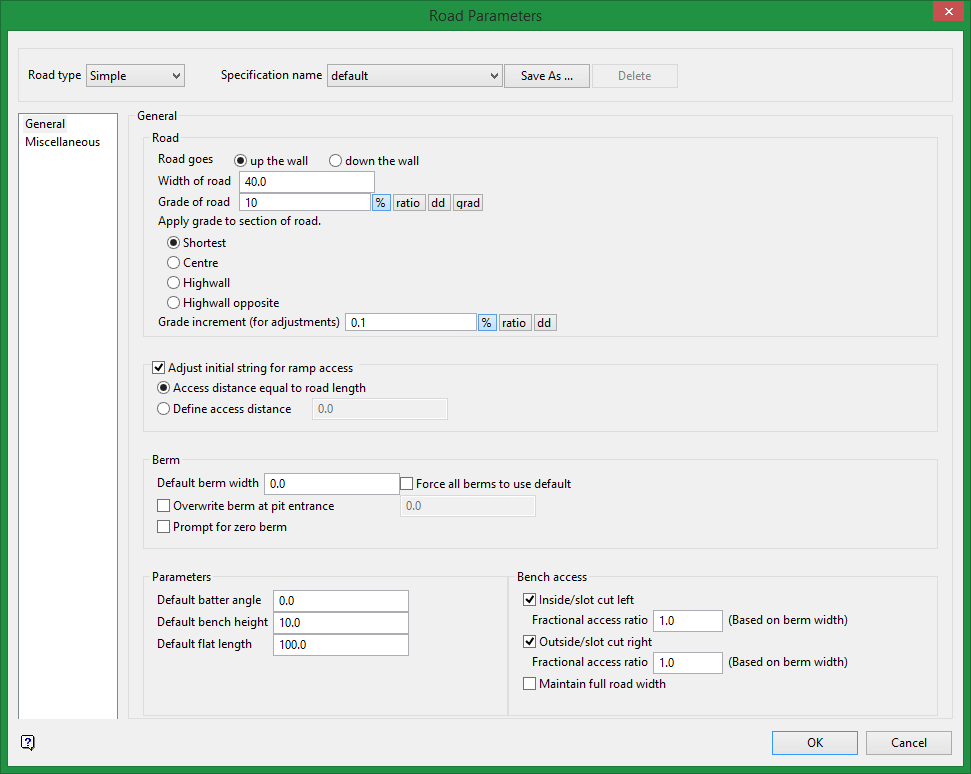Choose the ratio unit for Grade of road
The image size is (971, 774).
(x=407, y=203)
